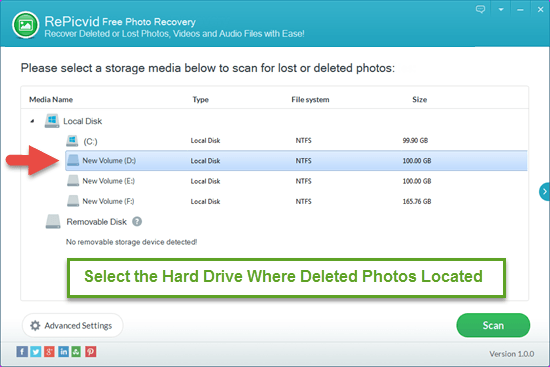Click the New Volume (D:) drive icon
The image size is (550, 367).
[x=73, y=160]
